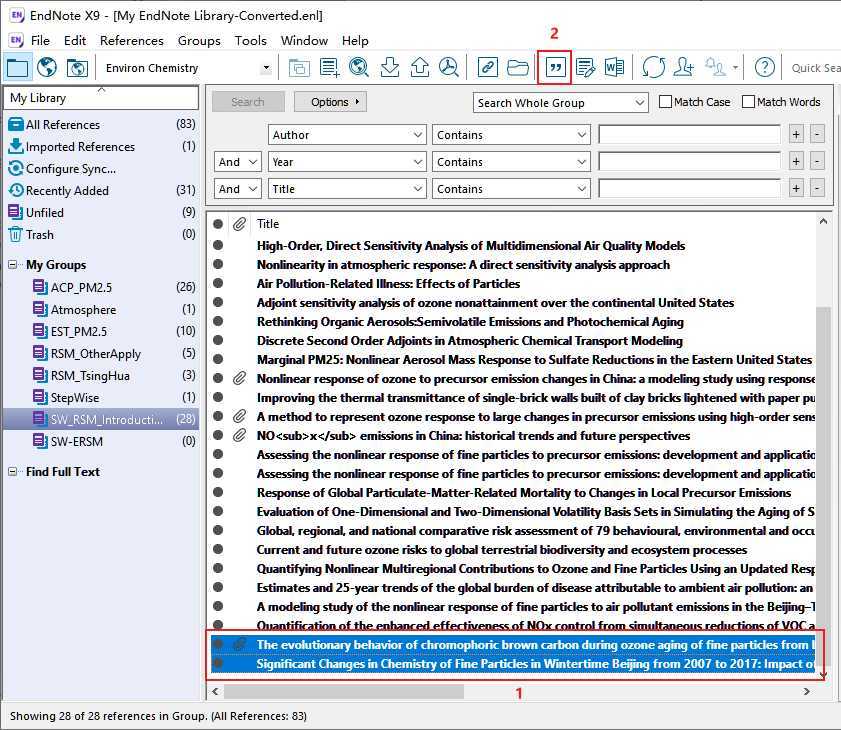The width and height of the screenshot is (841, 730).
Task: Open Online Search globe-magnifier icon
Action: 359,68
